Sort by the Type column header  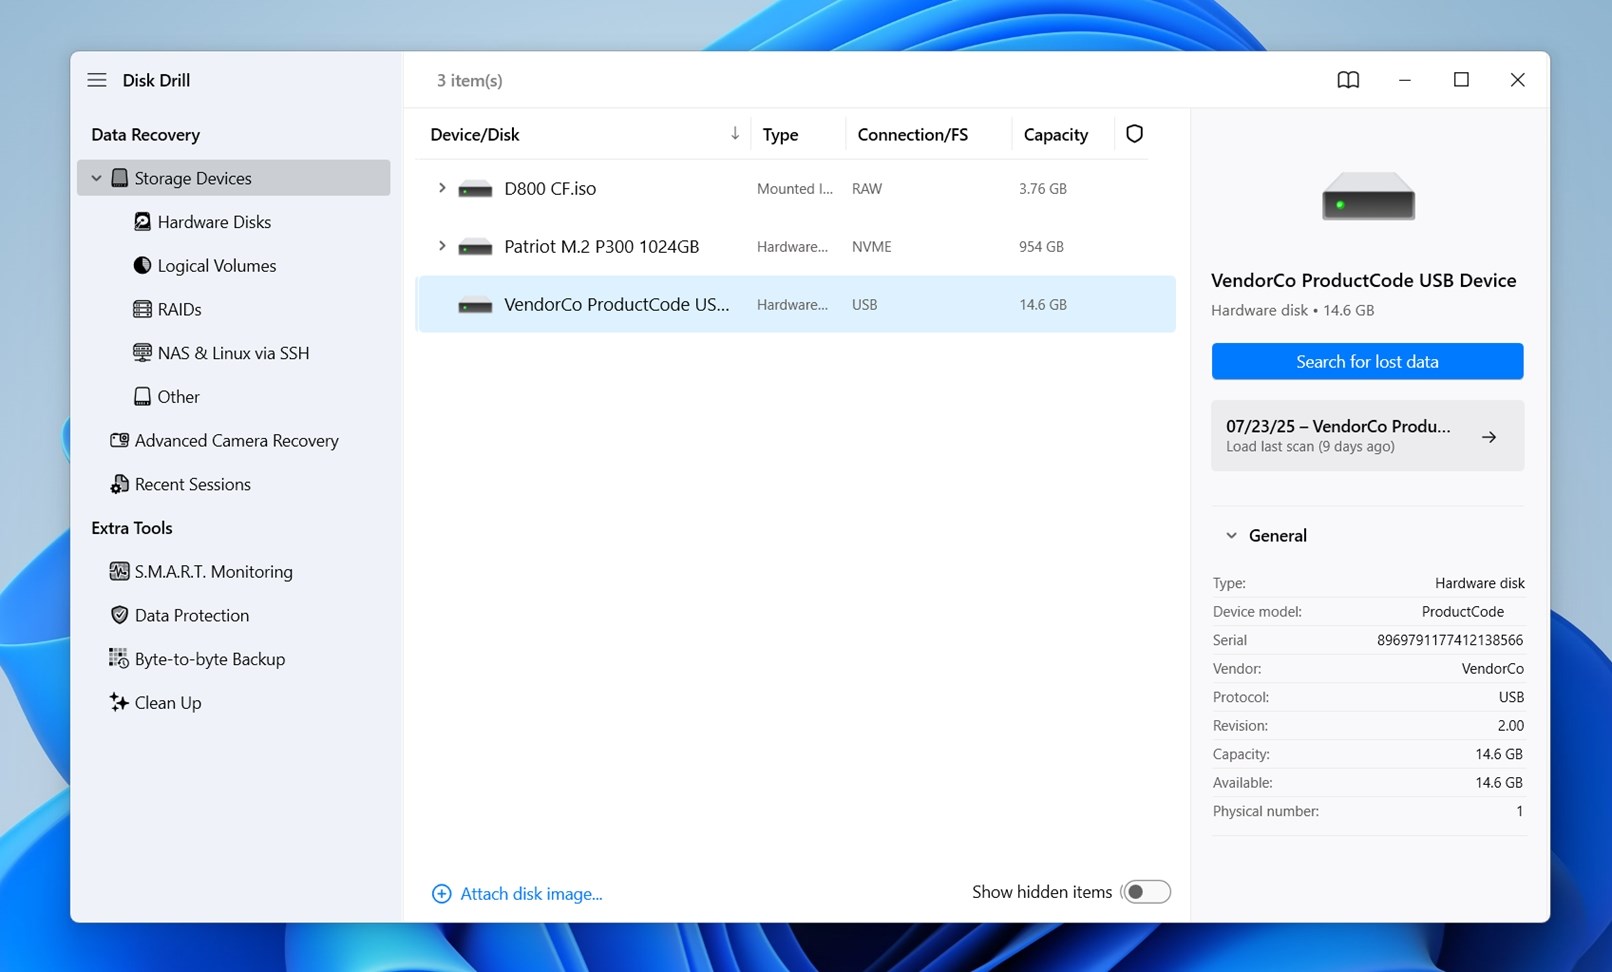point(780,134)
